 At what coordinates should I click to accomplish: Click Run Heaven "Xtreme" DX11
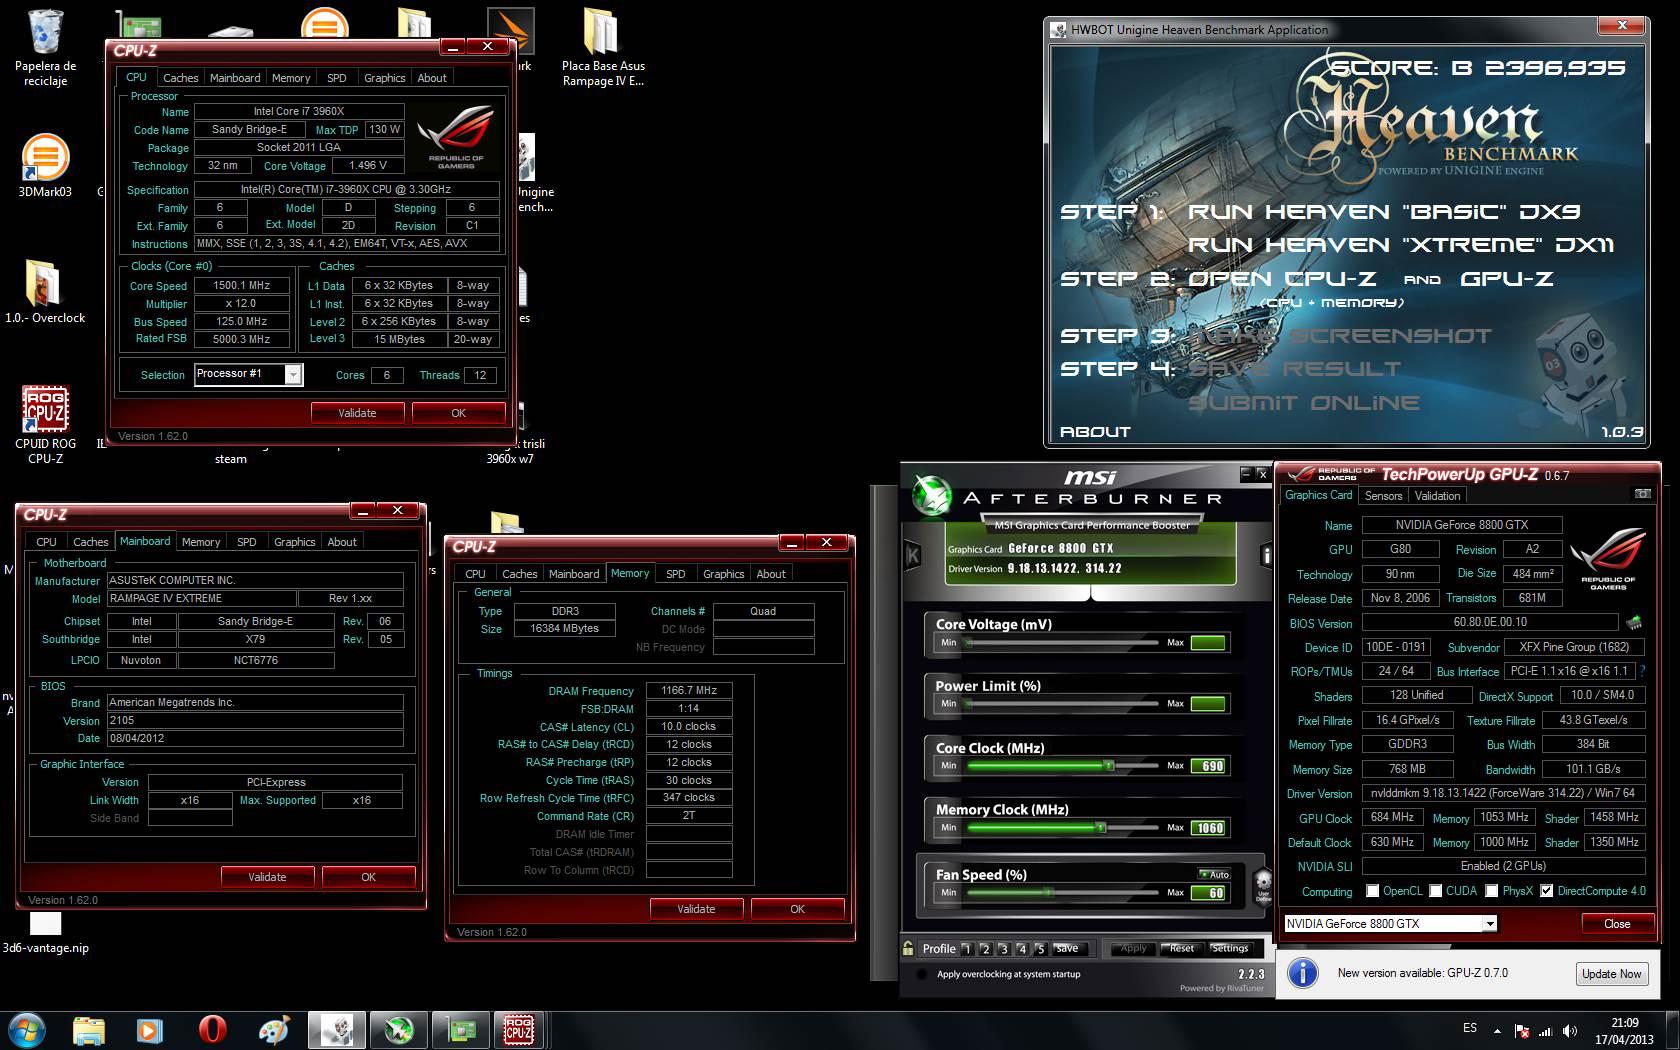[1400, 245]
